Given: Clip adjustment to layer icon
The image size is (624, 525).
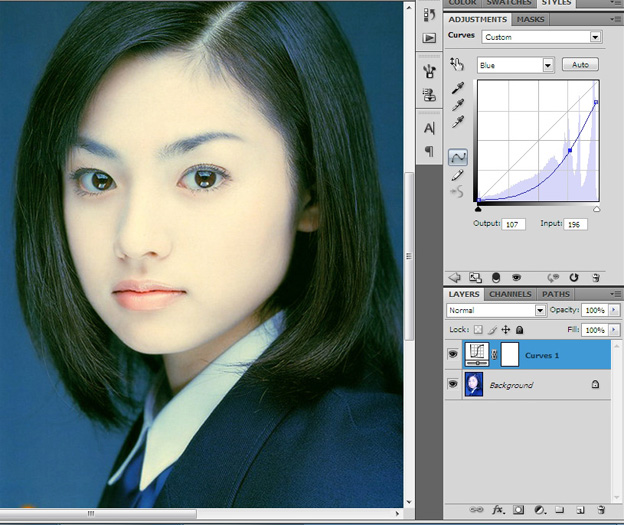Looking at the screenshot, I should click(x=495, y=277).
